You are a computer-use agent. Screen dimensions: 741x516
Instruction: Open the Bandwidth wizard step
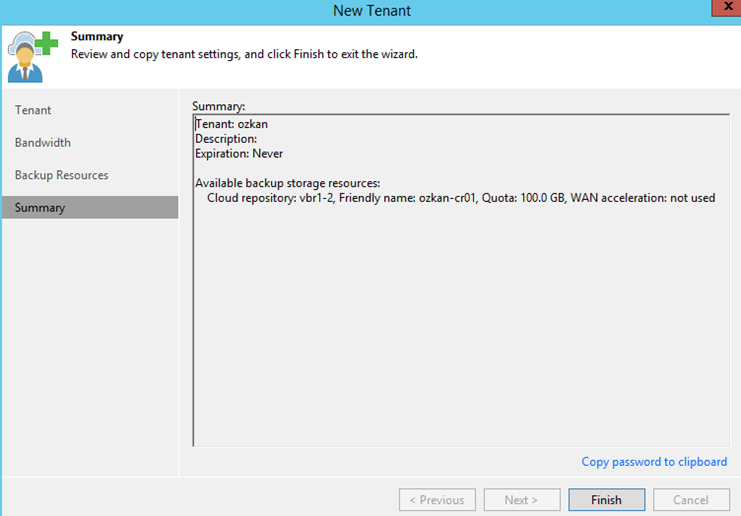pyautogui.click(x=43, y=143)
